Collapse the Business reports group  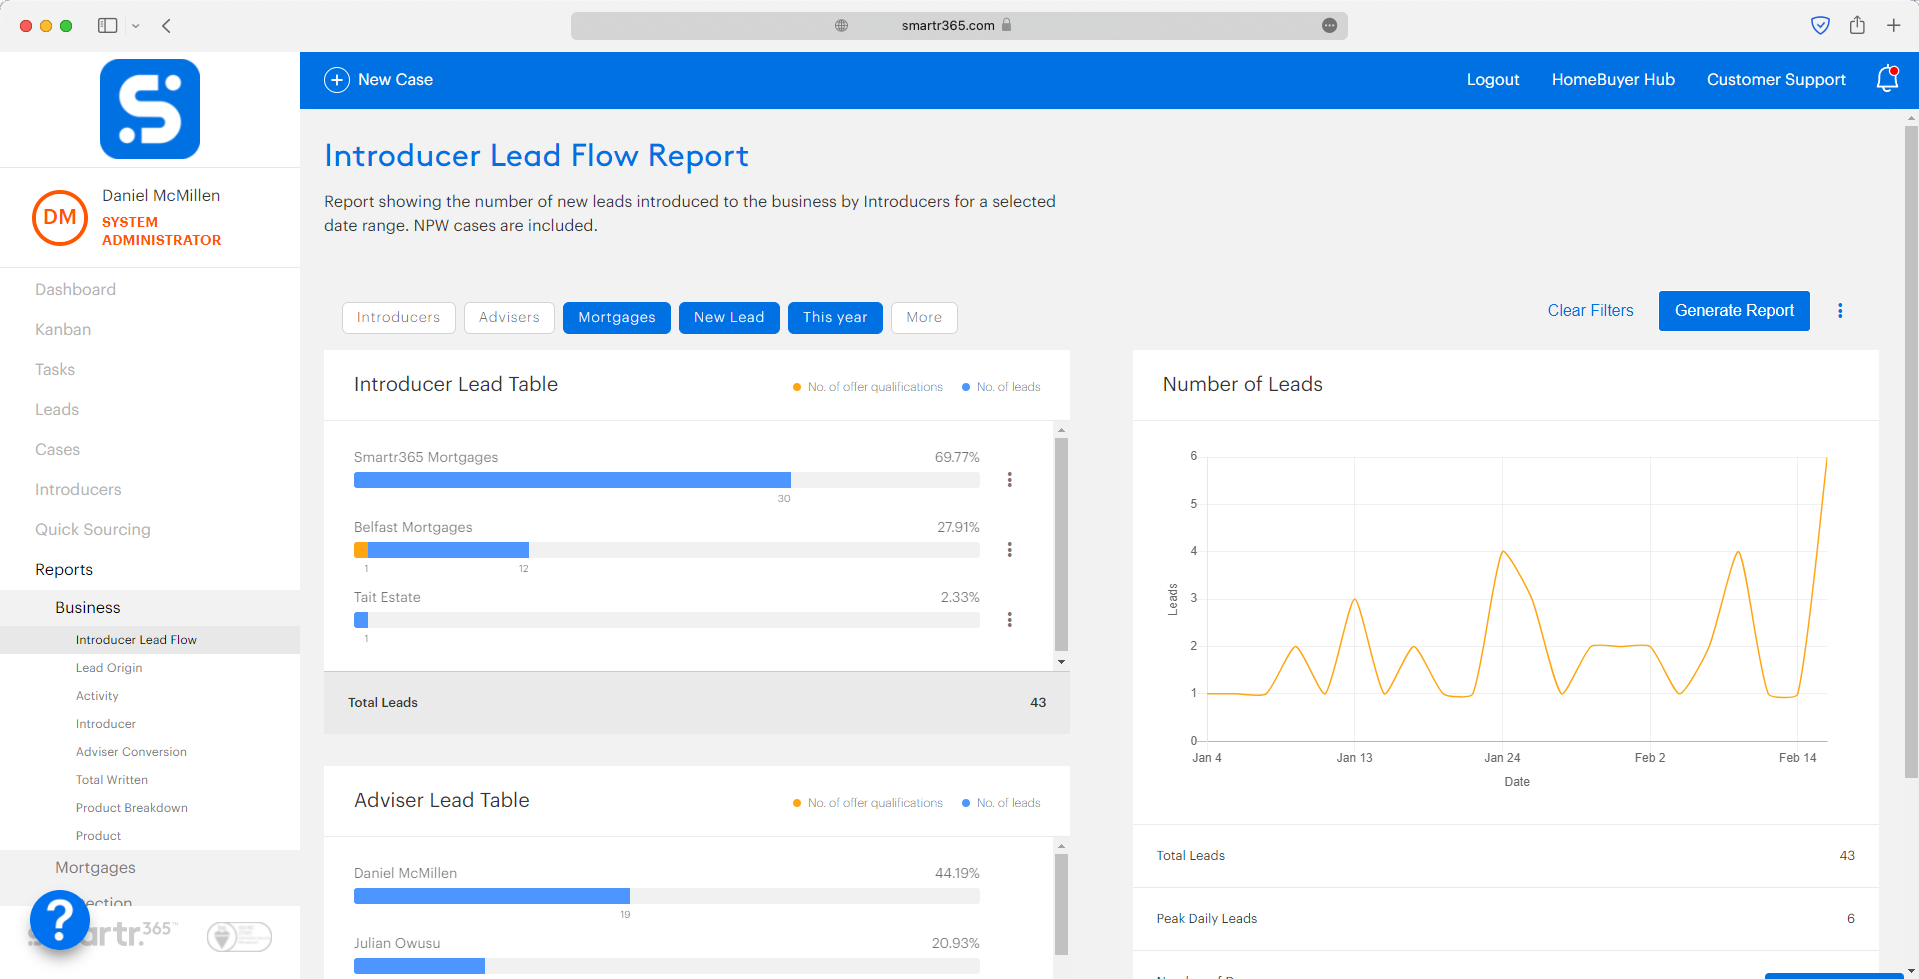[x=87, y=607]
